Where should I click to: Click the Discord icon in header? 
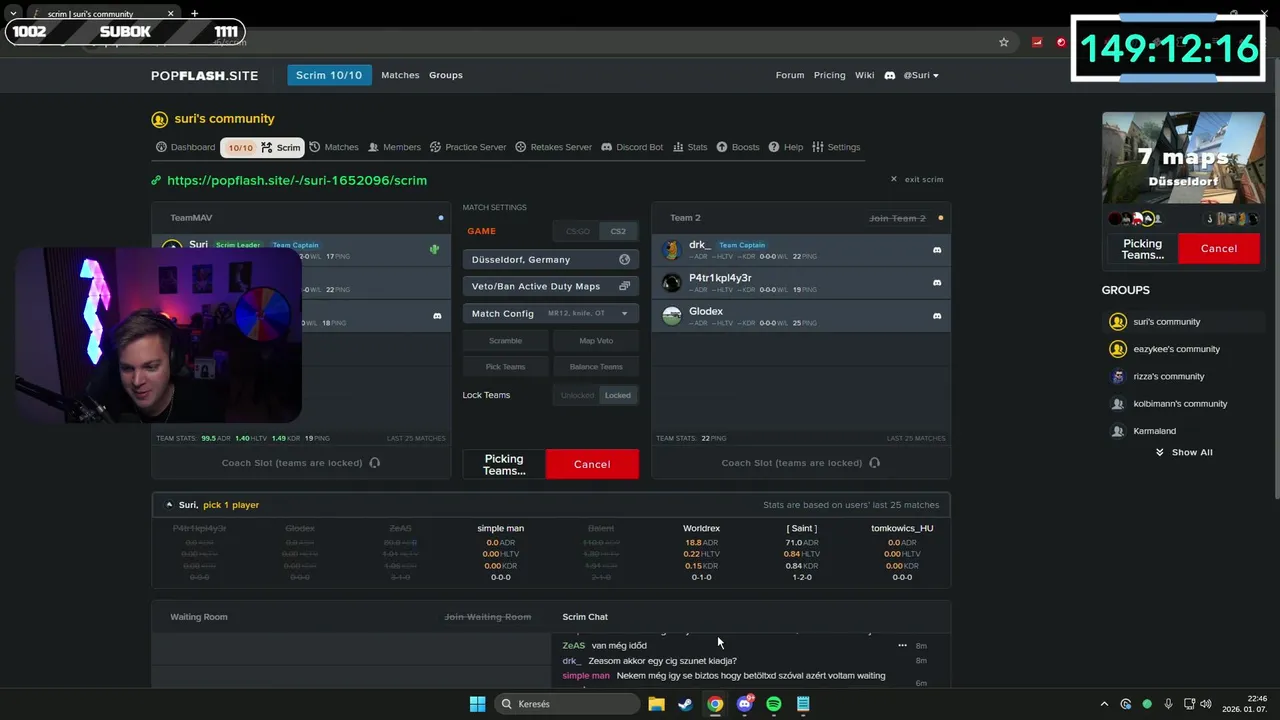(x=889, y=75)
